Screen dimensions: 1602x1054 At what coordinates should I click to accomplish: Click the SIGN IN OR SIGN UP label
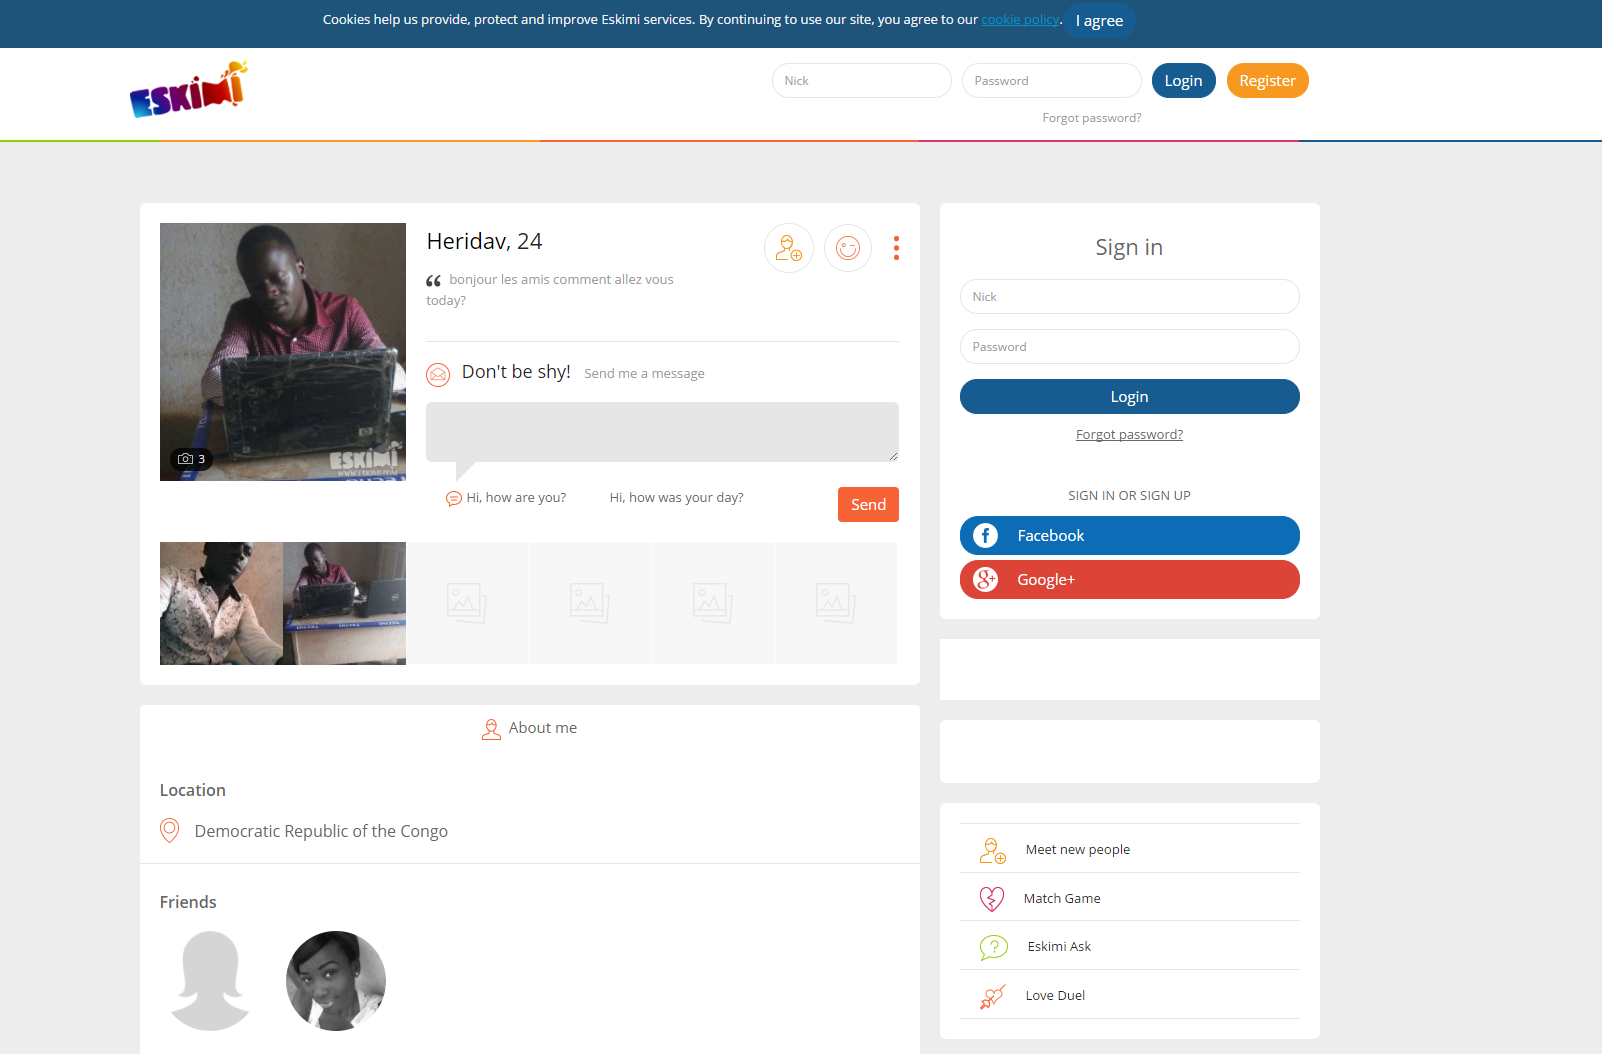pyautogui.click(x=1129, y=496)
